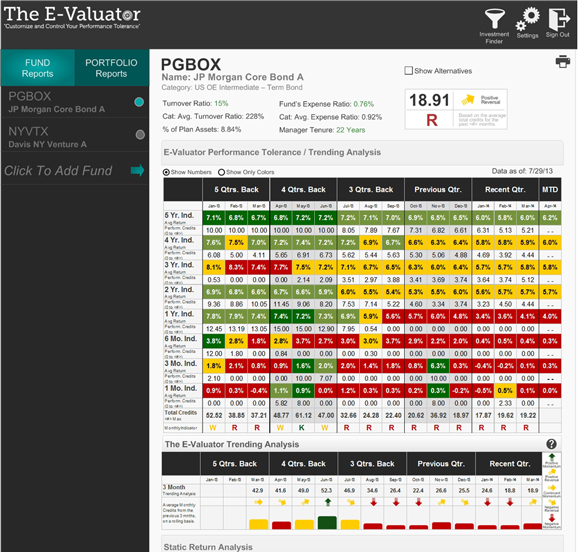Screen dimensions: 578x552
Task: Select NYVTX Davis NY Venture A fund
Action: click(75, 135)
